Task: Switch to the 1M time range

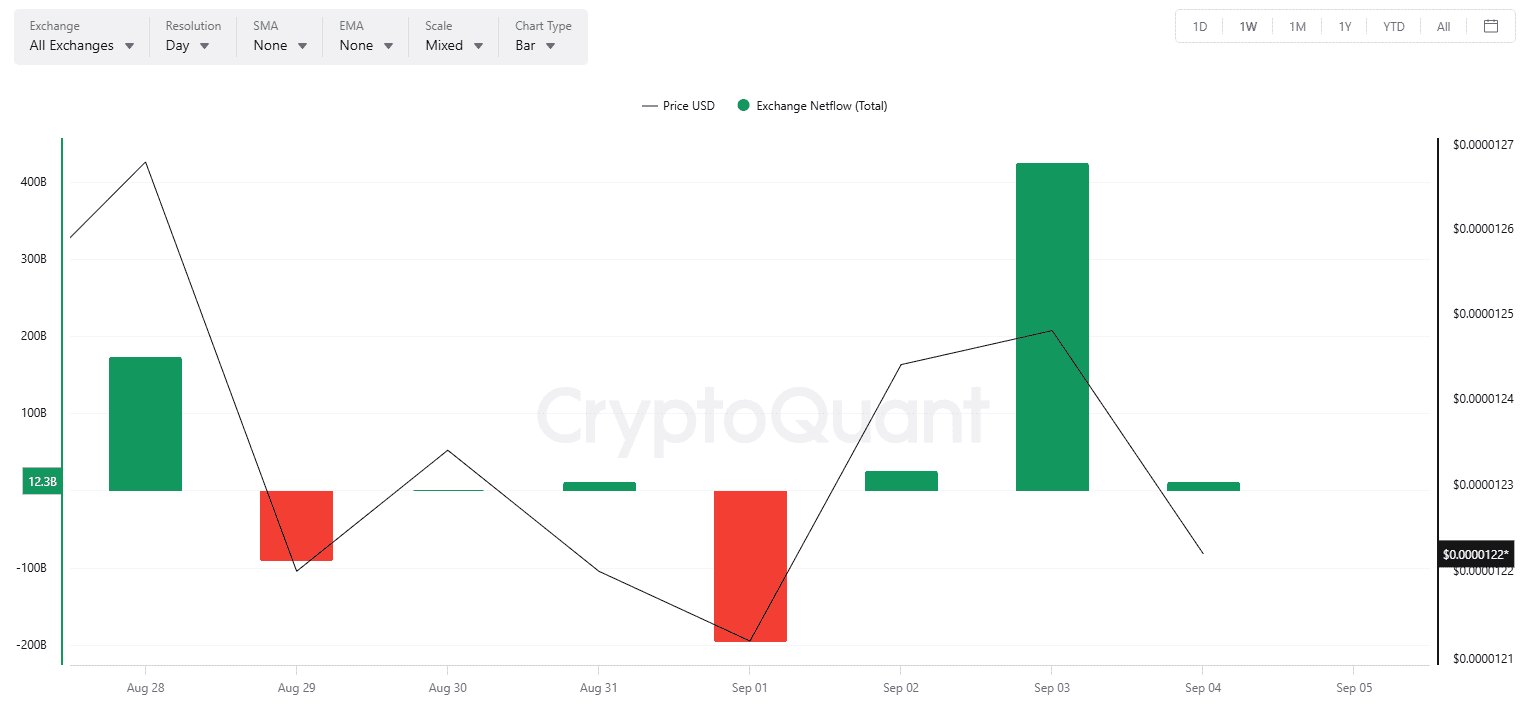Action: coord(1297,27)
